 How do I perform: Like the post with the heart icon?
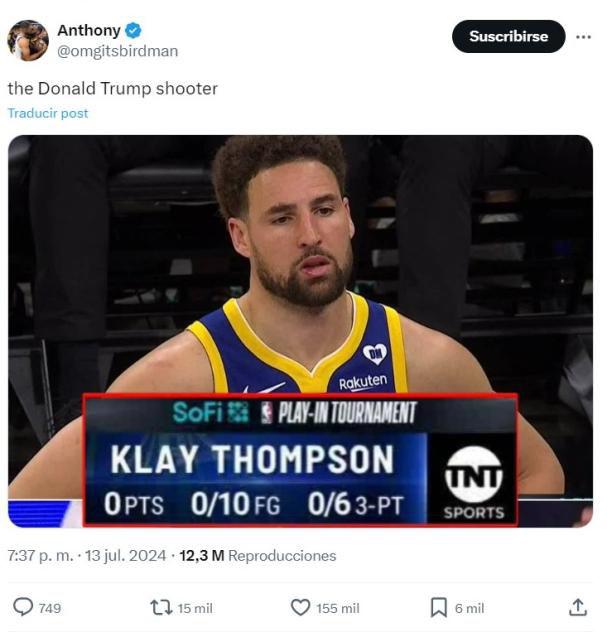pyautogui.click(x=300, y=607)
